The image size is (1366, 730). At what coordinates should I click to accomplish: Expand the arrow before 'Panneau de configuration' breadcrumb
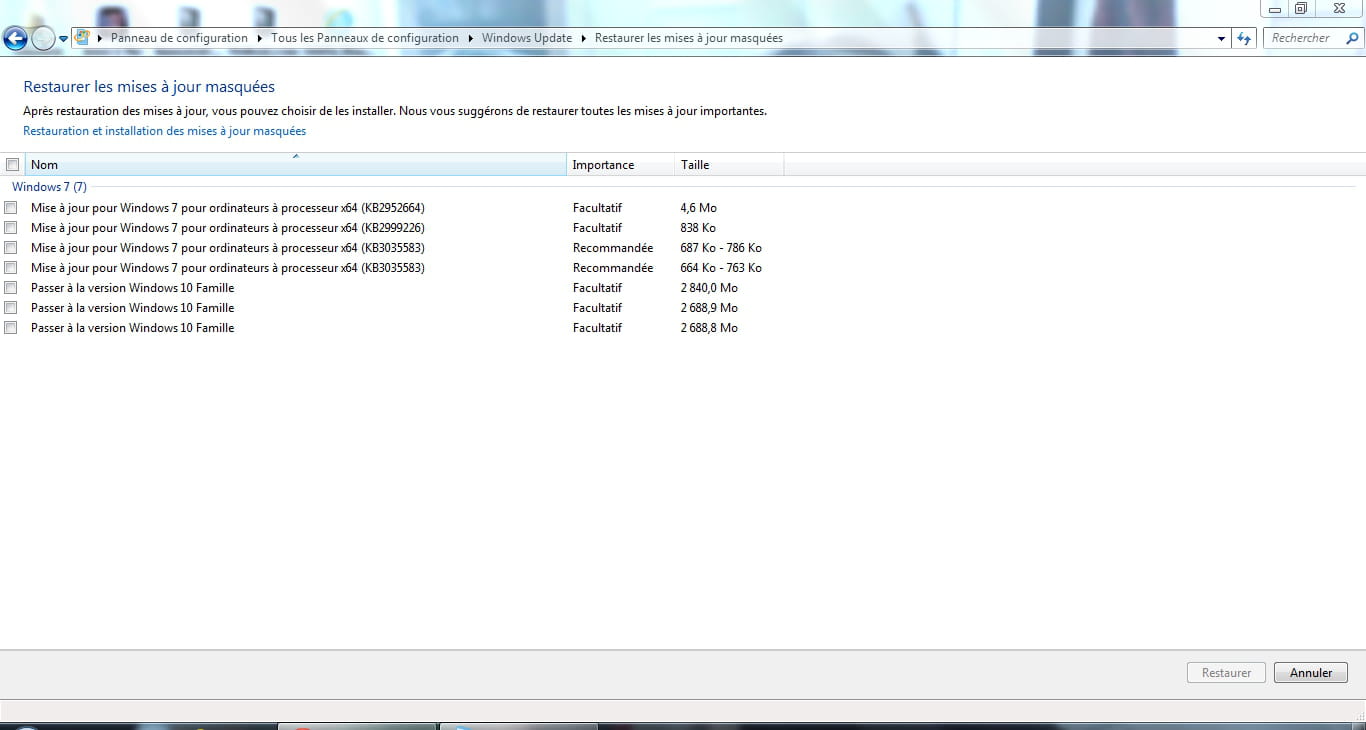coord(100,38)
